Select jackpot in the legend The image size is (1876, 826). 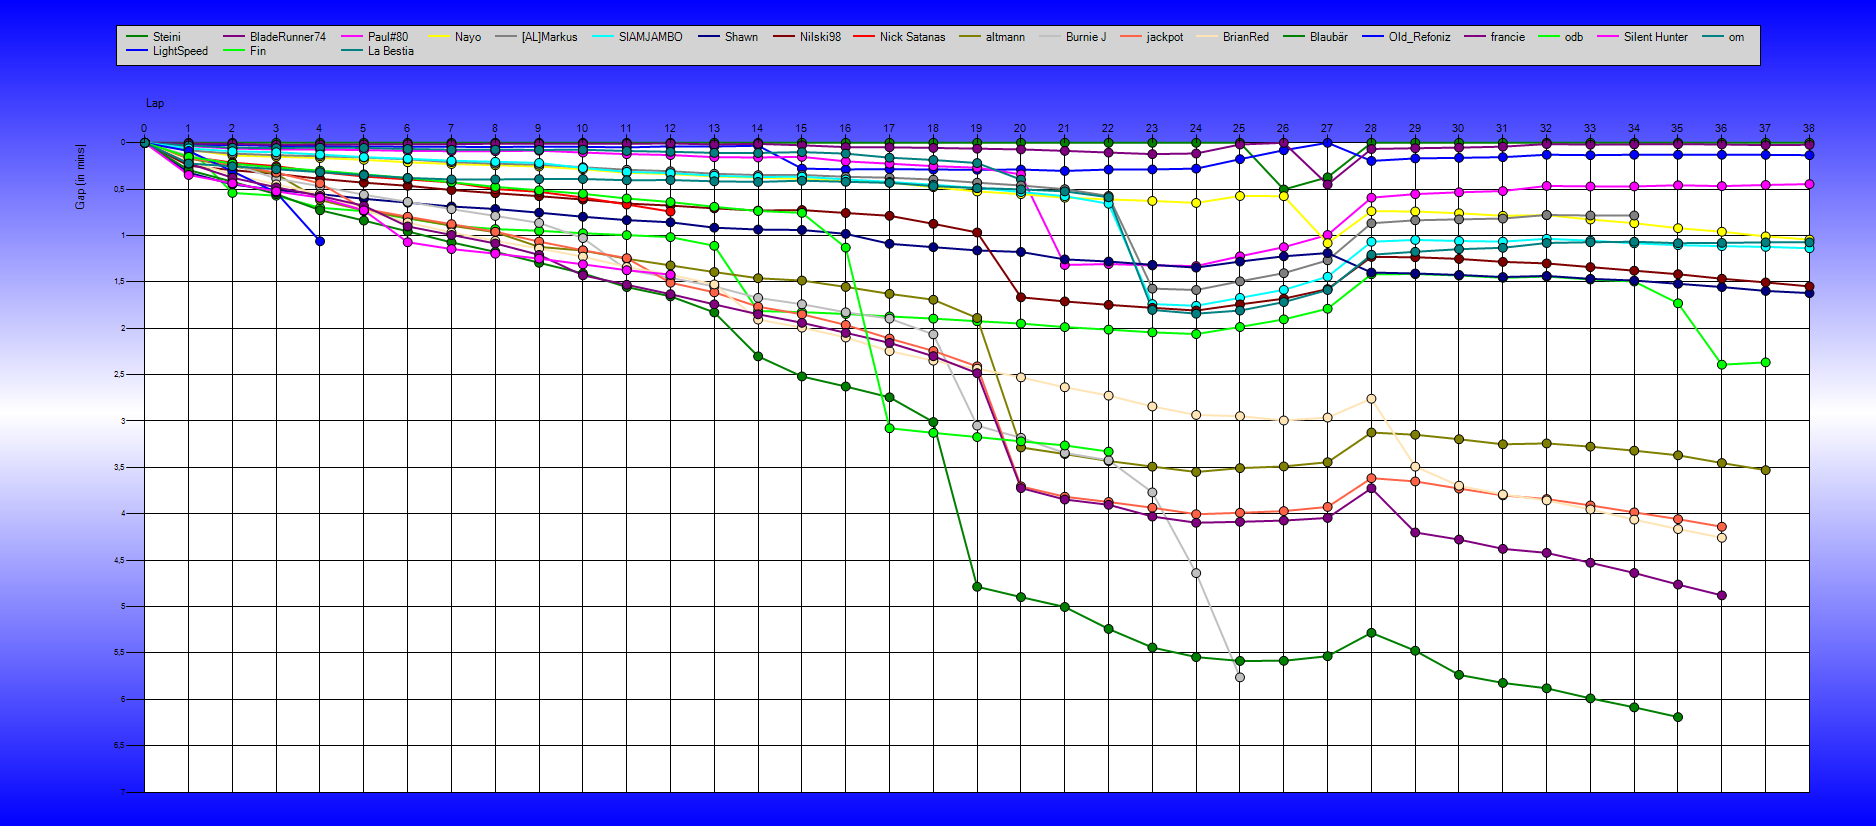pyautogui.click(x=1151, y=37)
